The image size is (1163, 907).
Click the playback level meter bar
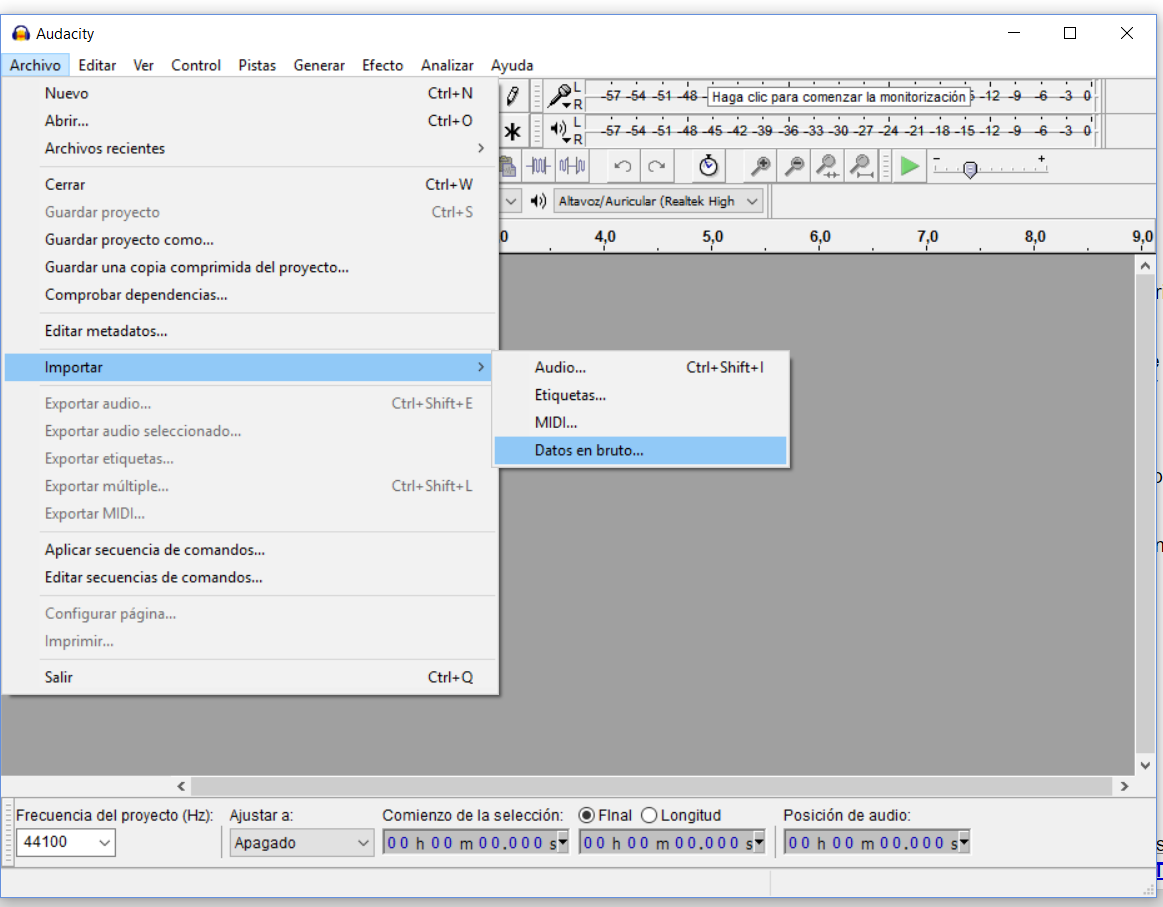[842, 131]
